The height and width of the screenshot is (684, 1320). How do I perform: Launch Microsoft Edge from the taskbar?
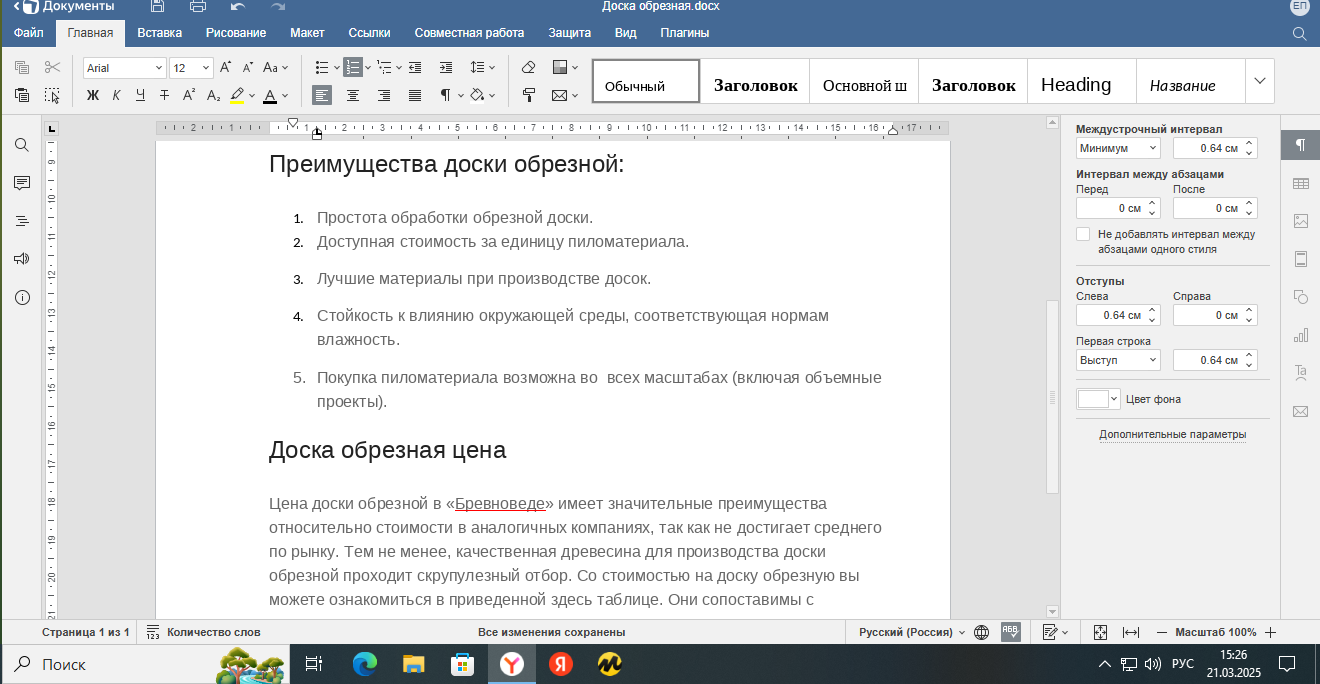[x=366, y=664]
